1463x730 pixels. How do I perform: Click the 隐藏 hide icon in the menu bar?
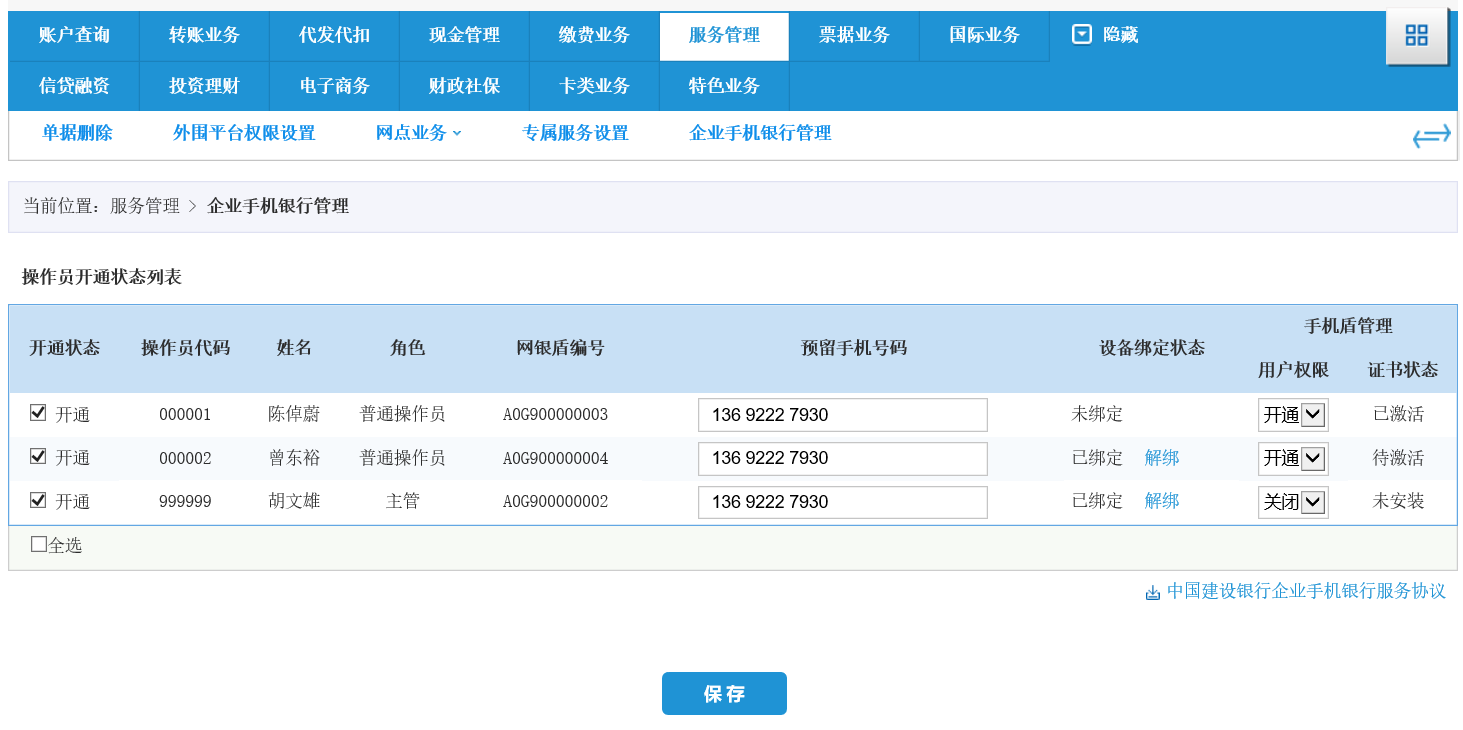pos(1081,33)
